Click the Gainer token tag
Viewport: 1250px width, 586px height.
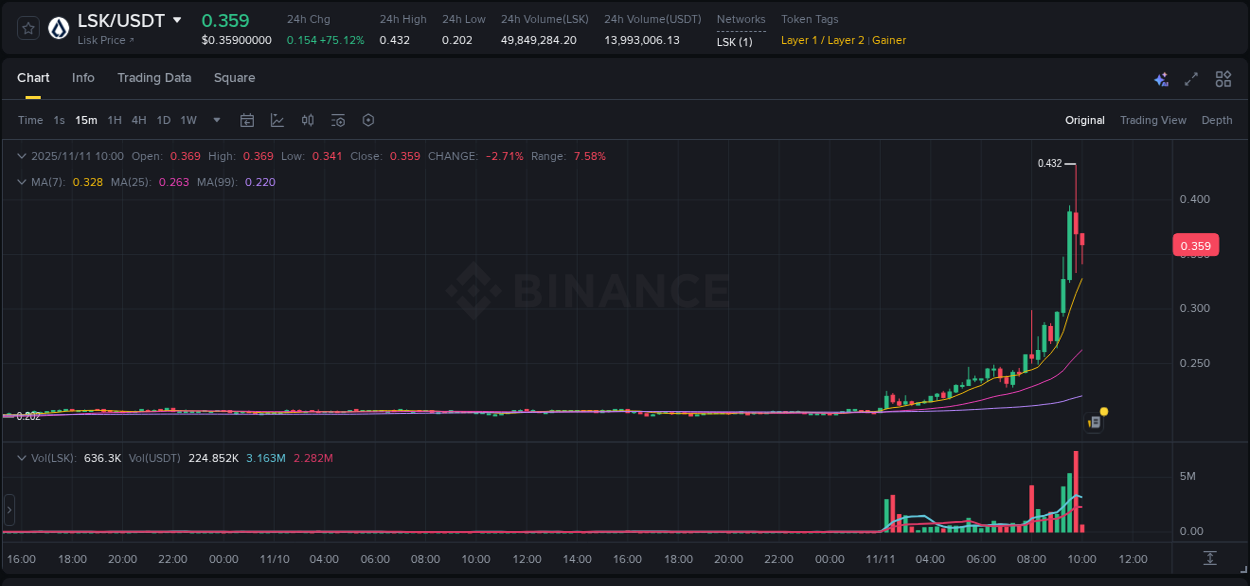(889, 40)
